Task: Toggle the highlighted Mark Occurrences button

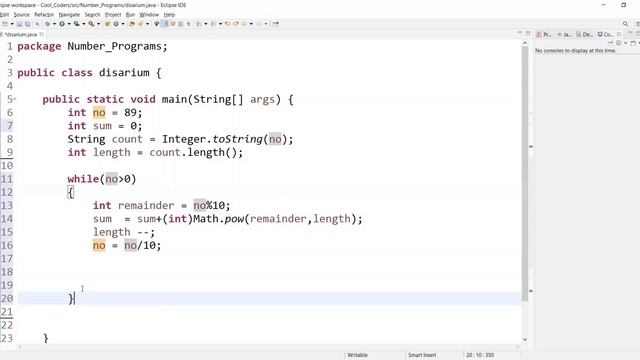Action: pyautogui.click(x=165, y=24)
